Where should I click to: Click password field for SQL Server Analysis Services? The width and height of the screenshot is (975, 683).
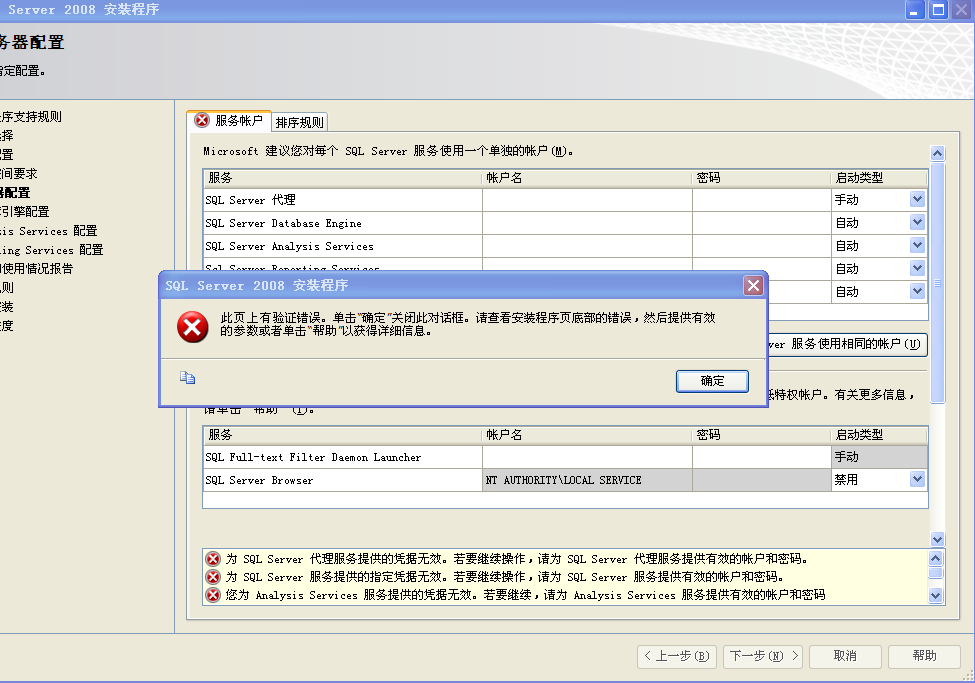(x=762, y=246)
